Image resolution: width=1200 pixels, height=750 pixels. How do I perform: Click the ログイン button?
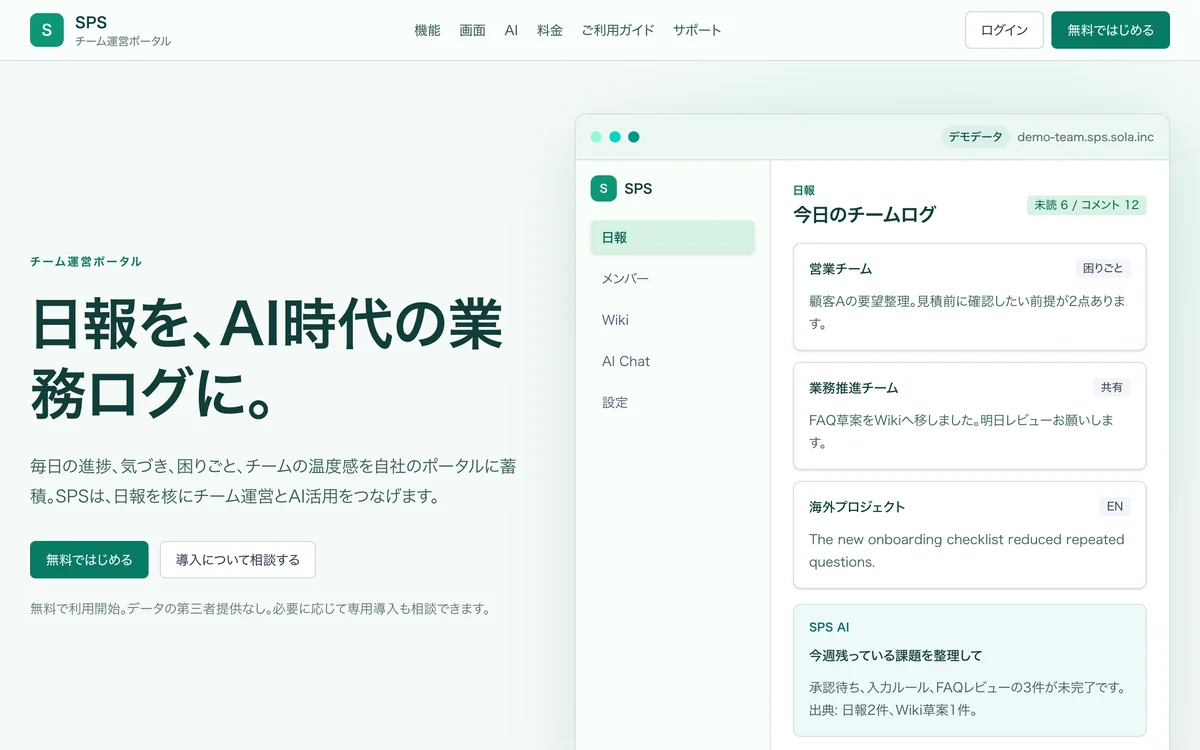click(x=1004, y=30)
